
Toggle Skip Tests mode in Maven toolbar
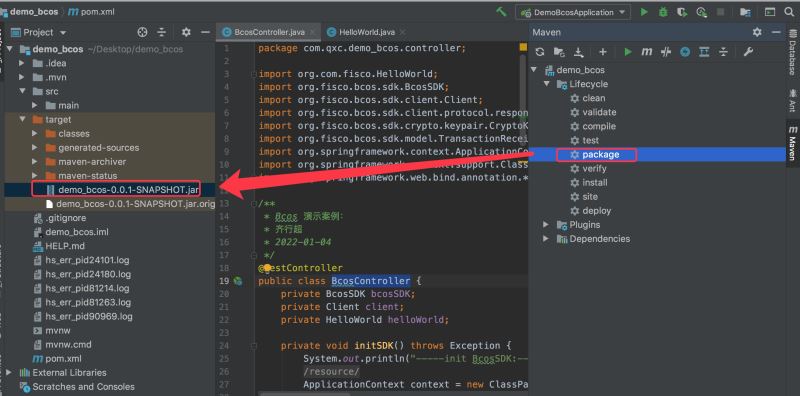click(685, 52)
